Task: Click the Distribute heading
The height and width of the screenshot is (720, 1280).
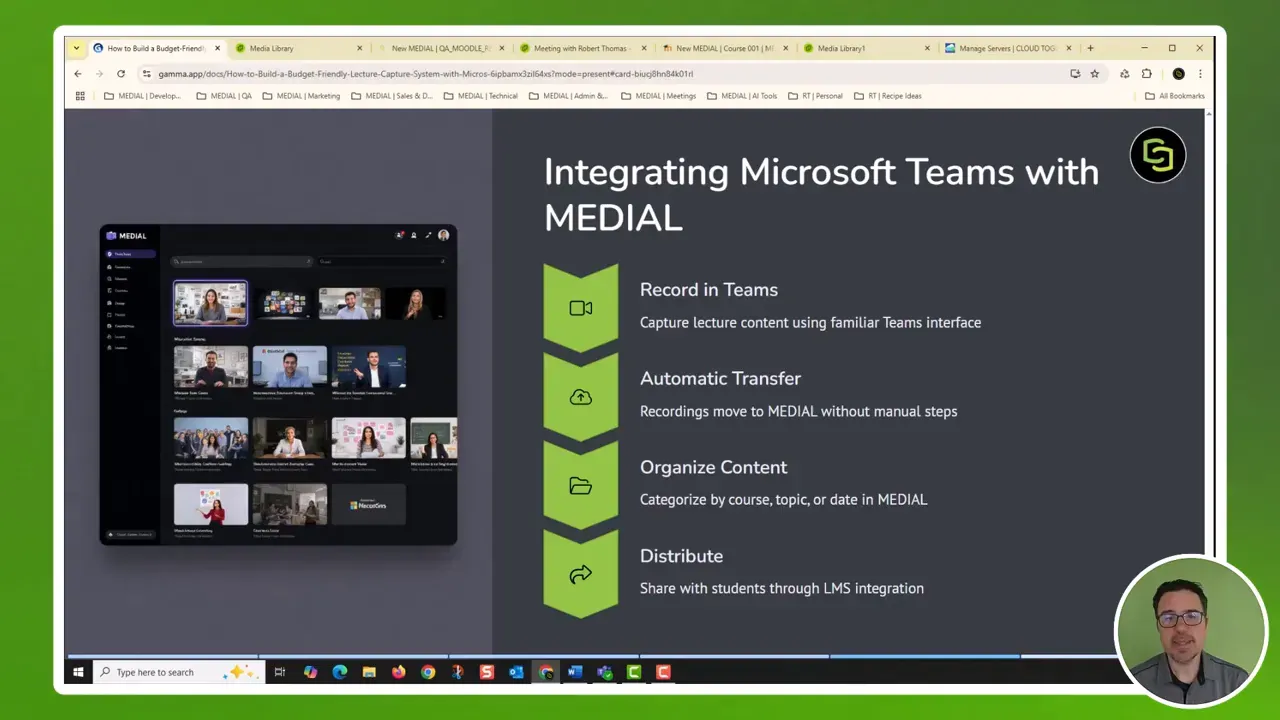Action: 681,556
